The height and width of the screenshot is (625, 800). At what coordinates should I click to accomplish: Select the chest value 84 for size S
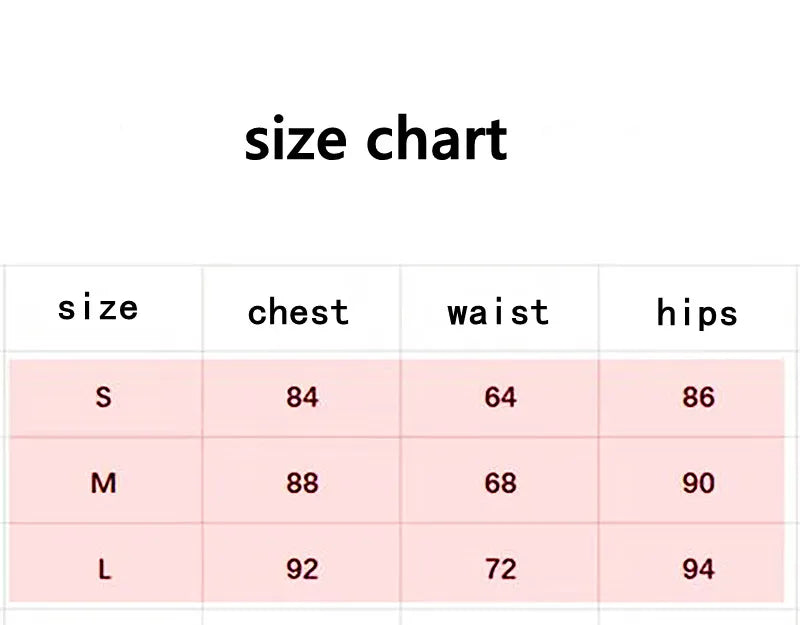point(302,397)
